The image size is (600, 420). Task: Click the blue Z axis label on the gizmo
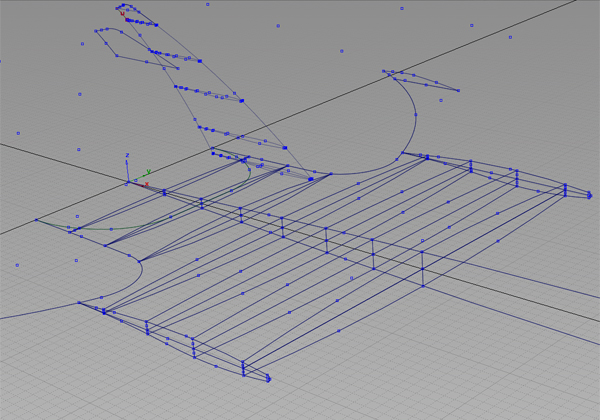coord(127,155)
